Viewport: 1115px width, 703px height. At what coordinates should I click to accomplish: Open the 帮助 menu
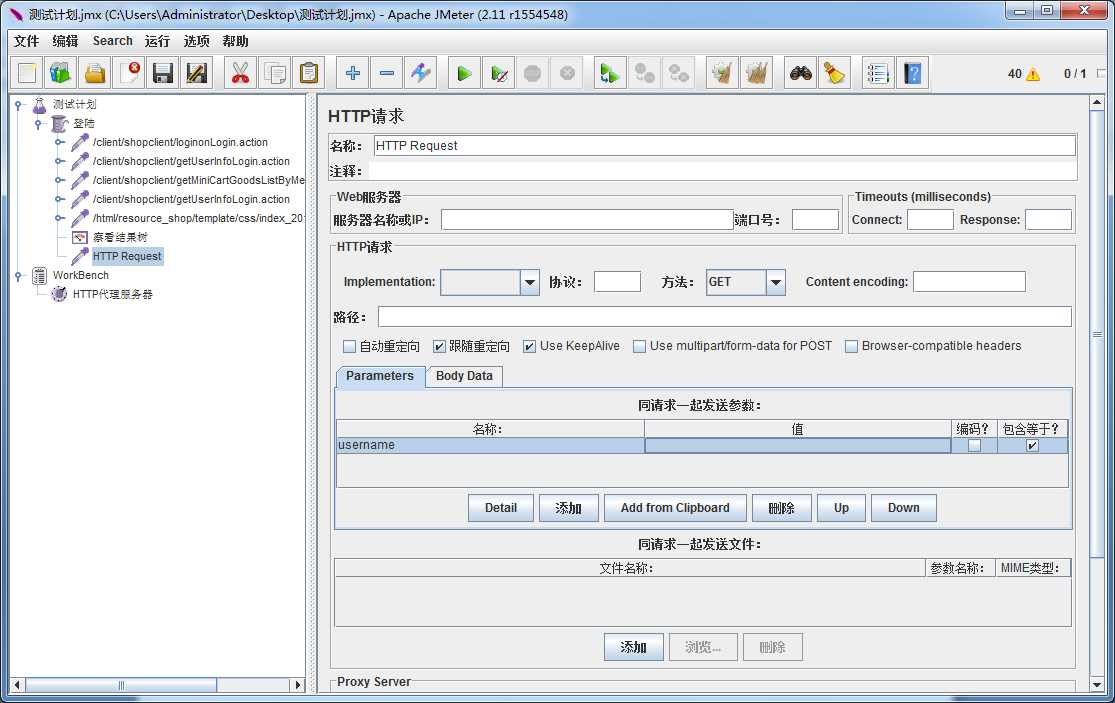coord(235,41)
